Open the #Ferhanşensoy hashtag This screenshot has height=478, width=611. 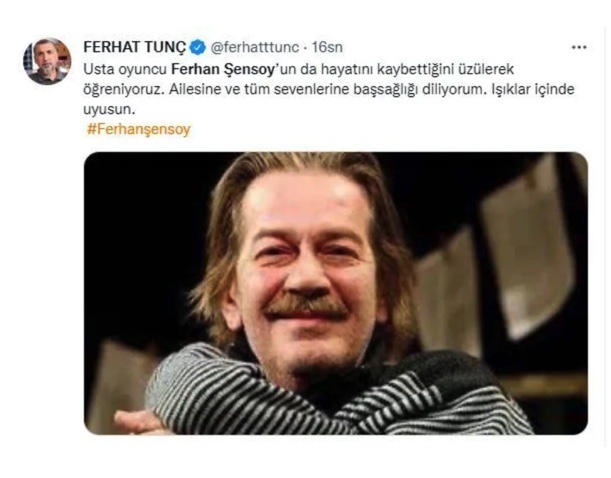(x=138, y=130)
